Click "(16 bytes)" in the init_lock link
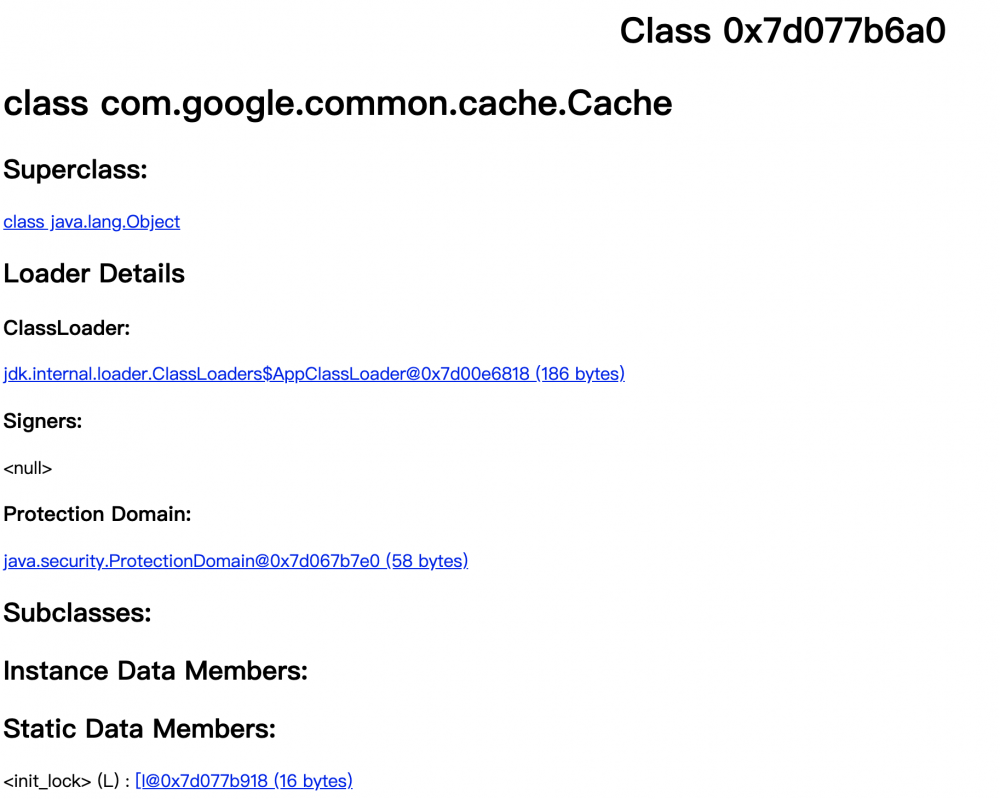The image size is (1000, 799). point(313,781)
